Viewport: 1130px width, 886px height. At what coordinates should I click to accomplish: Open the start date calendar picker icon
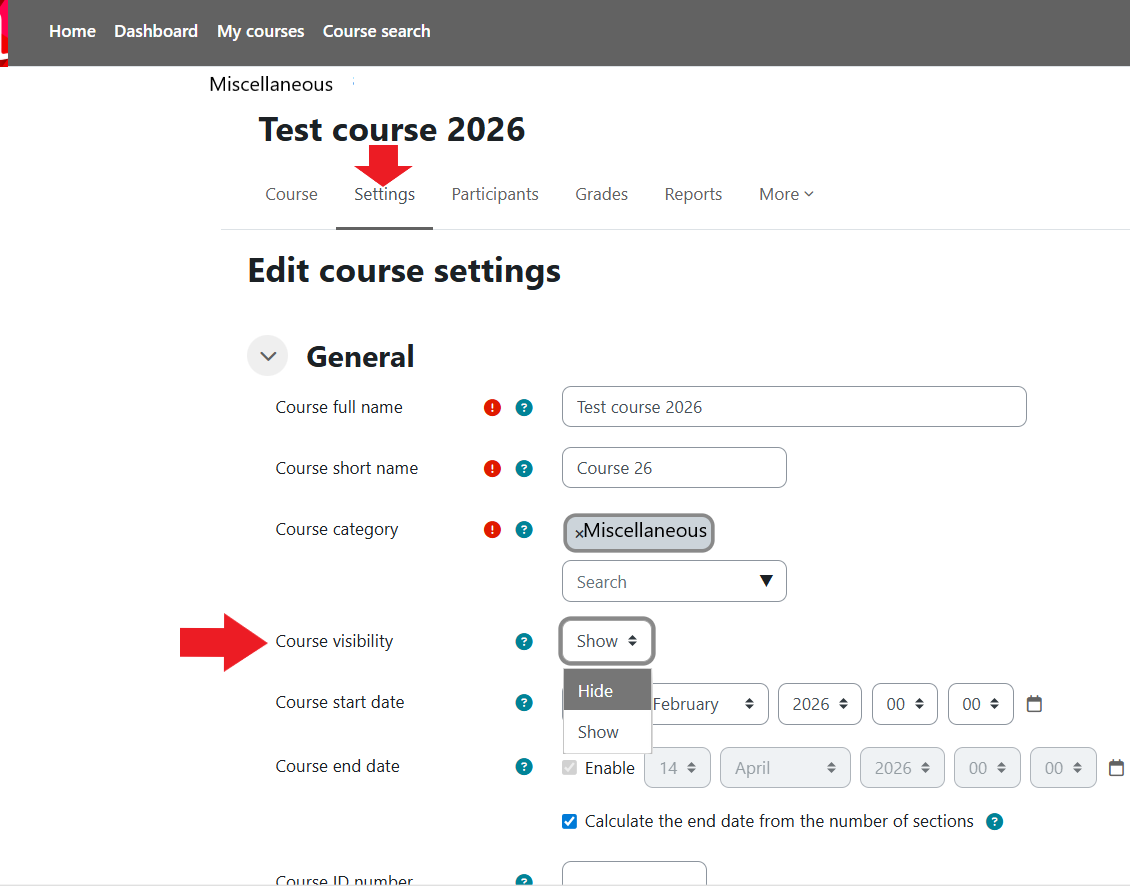pyautogui.click(x=1035, y=704)
